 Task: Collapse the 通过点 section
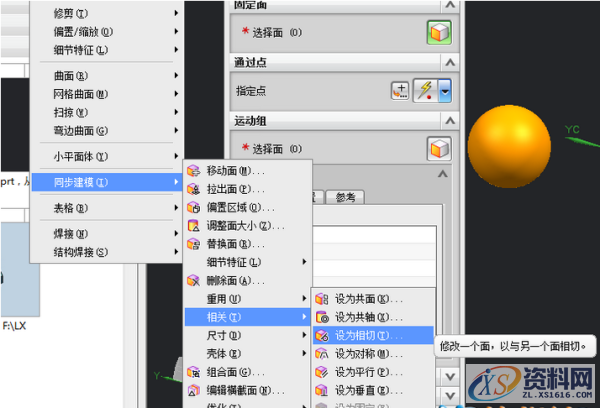tap(449, 61)
